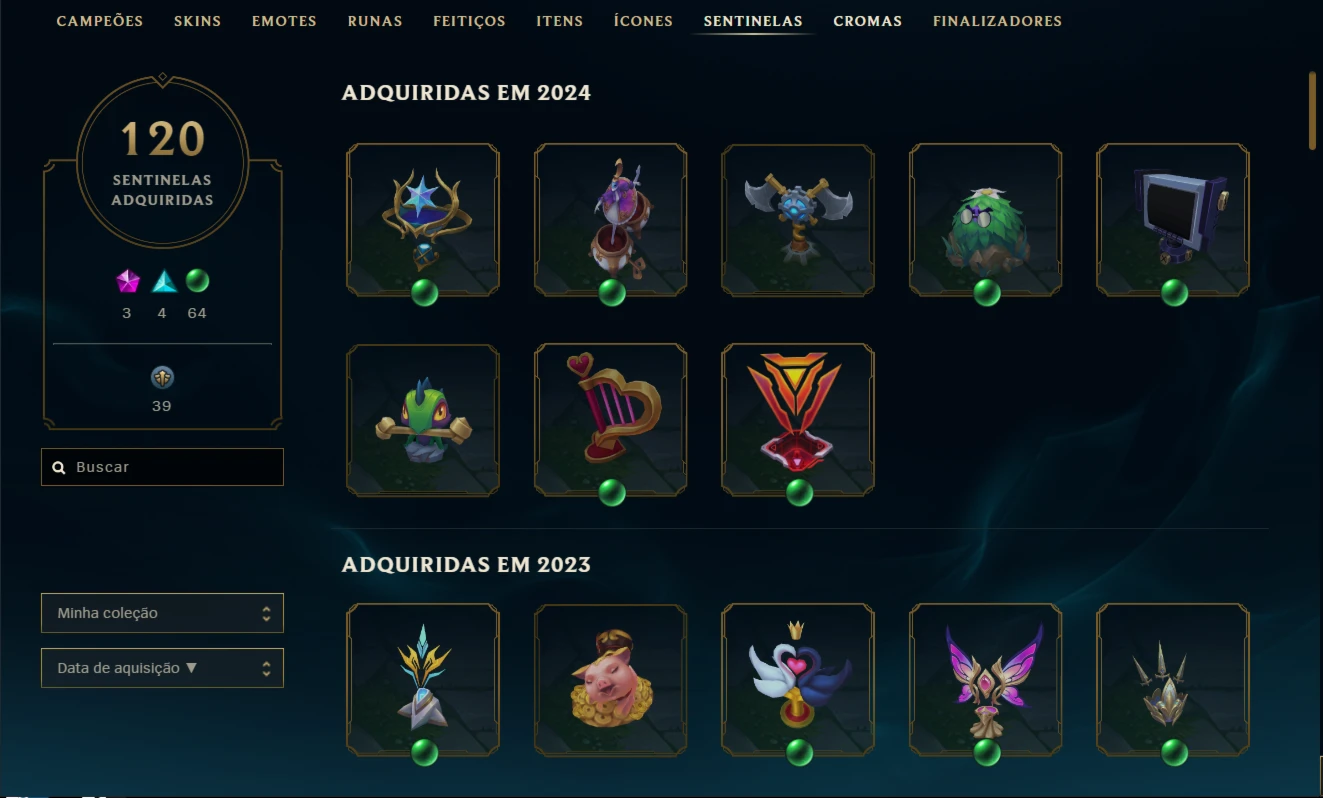Click the vertical scrollbar thumb

[x=1312, y=110]
